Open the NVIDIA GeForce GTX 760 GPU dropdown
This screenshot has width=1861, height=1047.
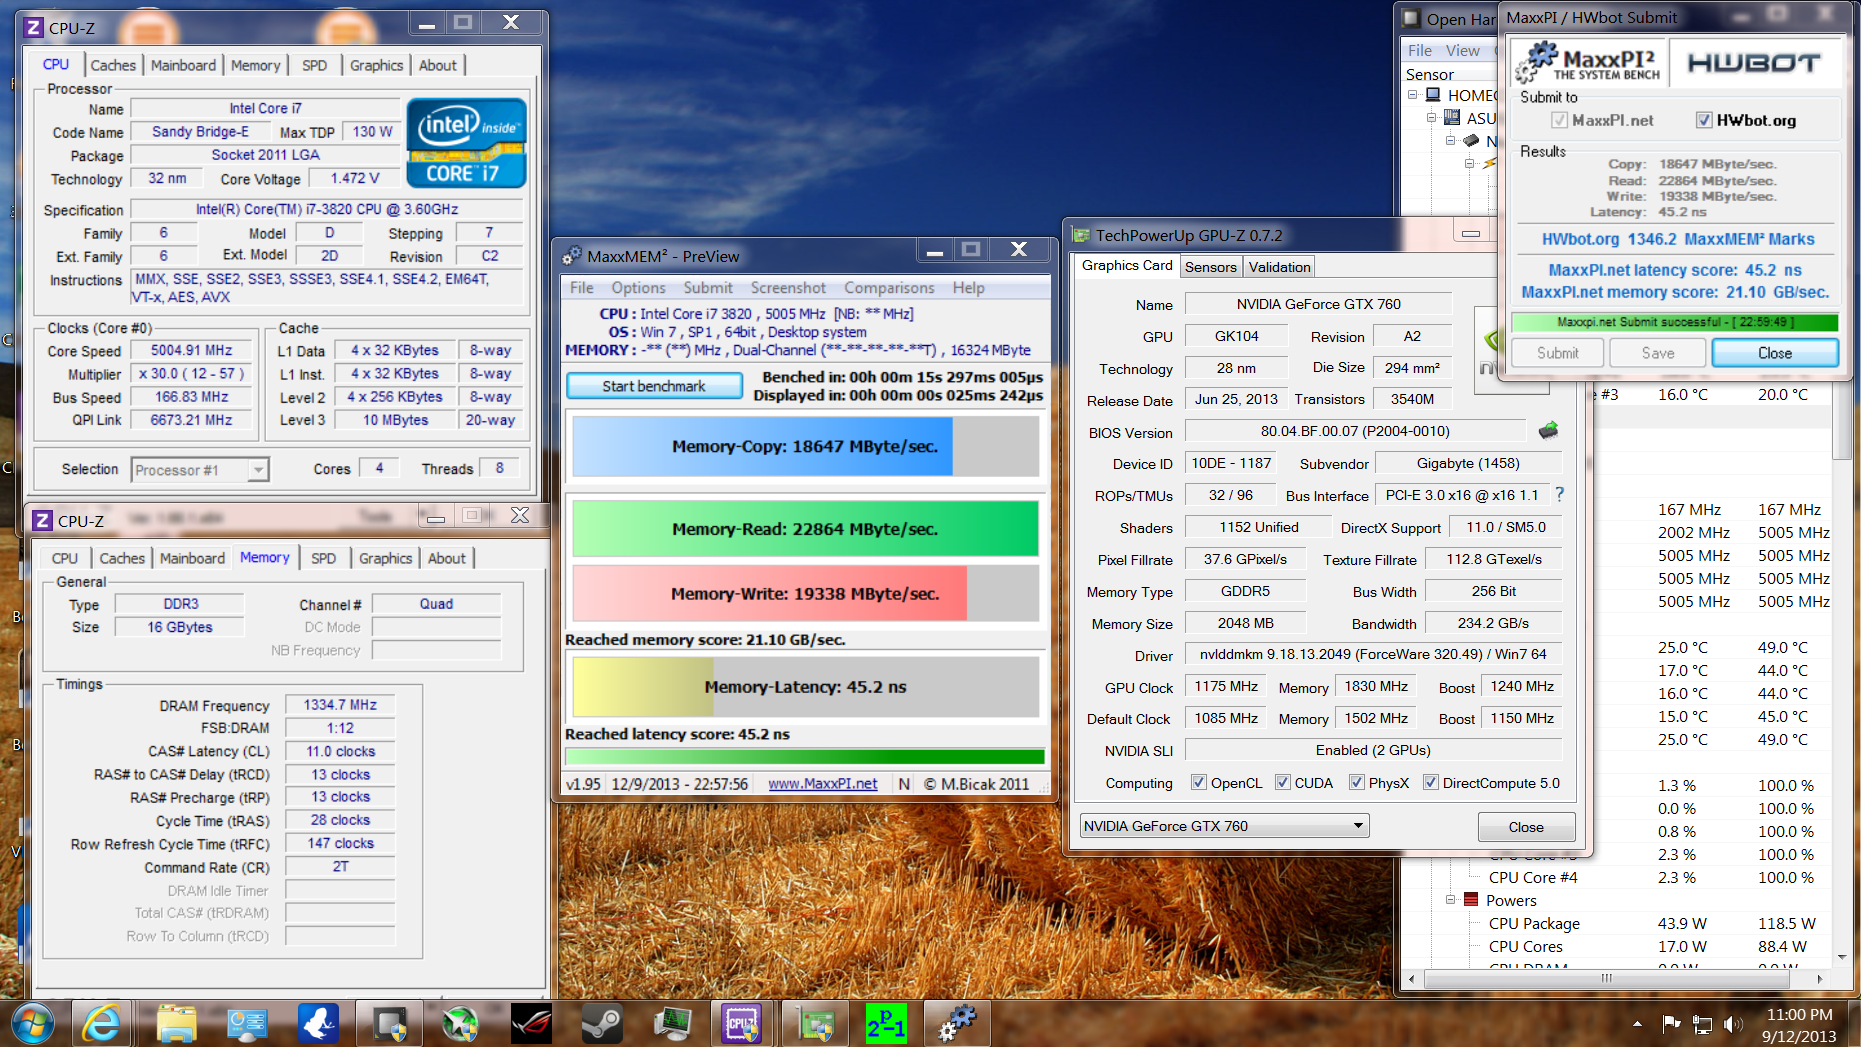pos(1225,826)
